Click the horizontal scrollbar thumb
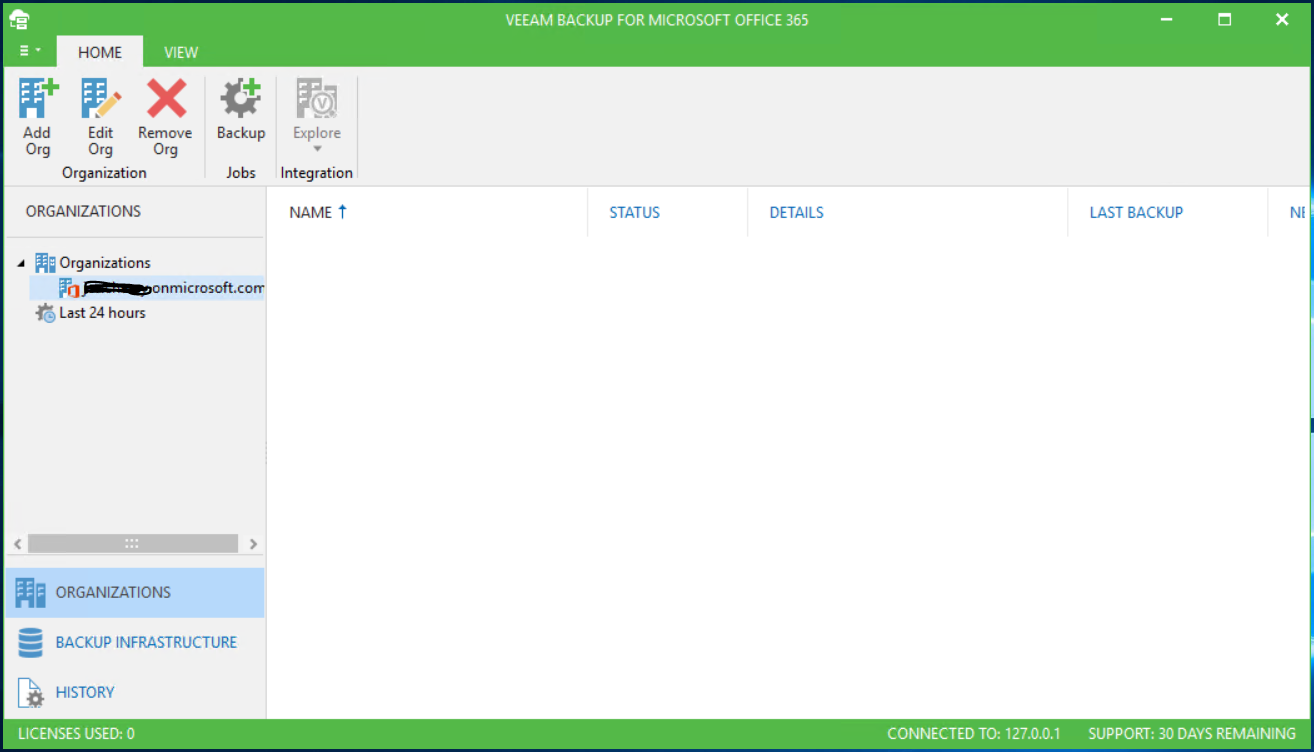This screenshot has height=752, width=1314. click(133, 544)
